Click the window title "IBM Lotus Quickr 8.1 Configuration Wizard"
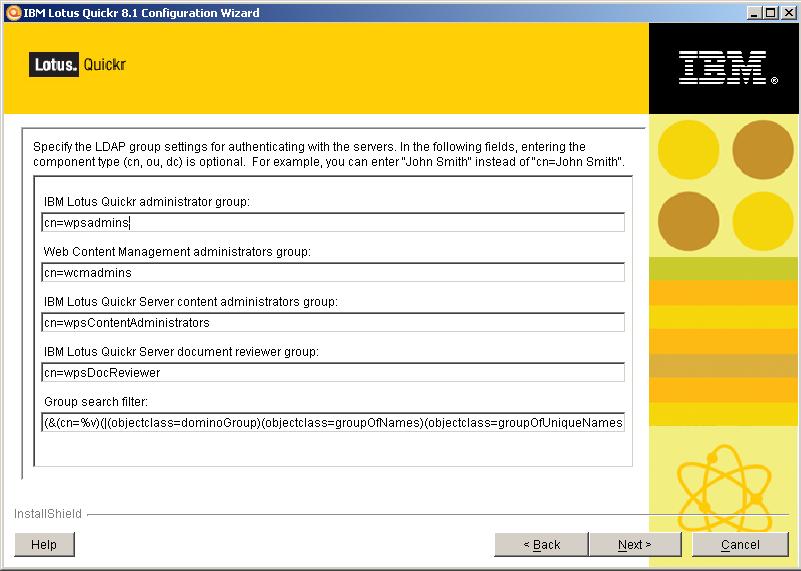The image size is (801, 571). [x=142, y=13]
